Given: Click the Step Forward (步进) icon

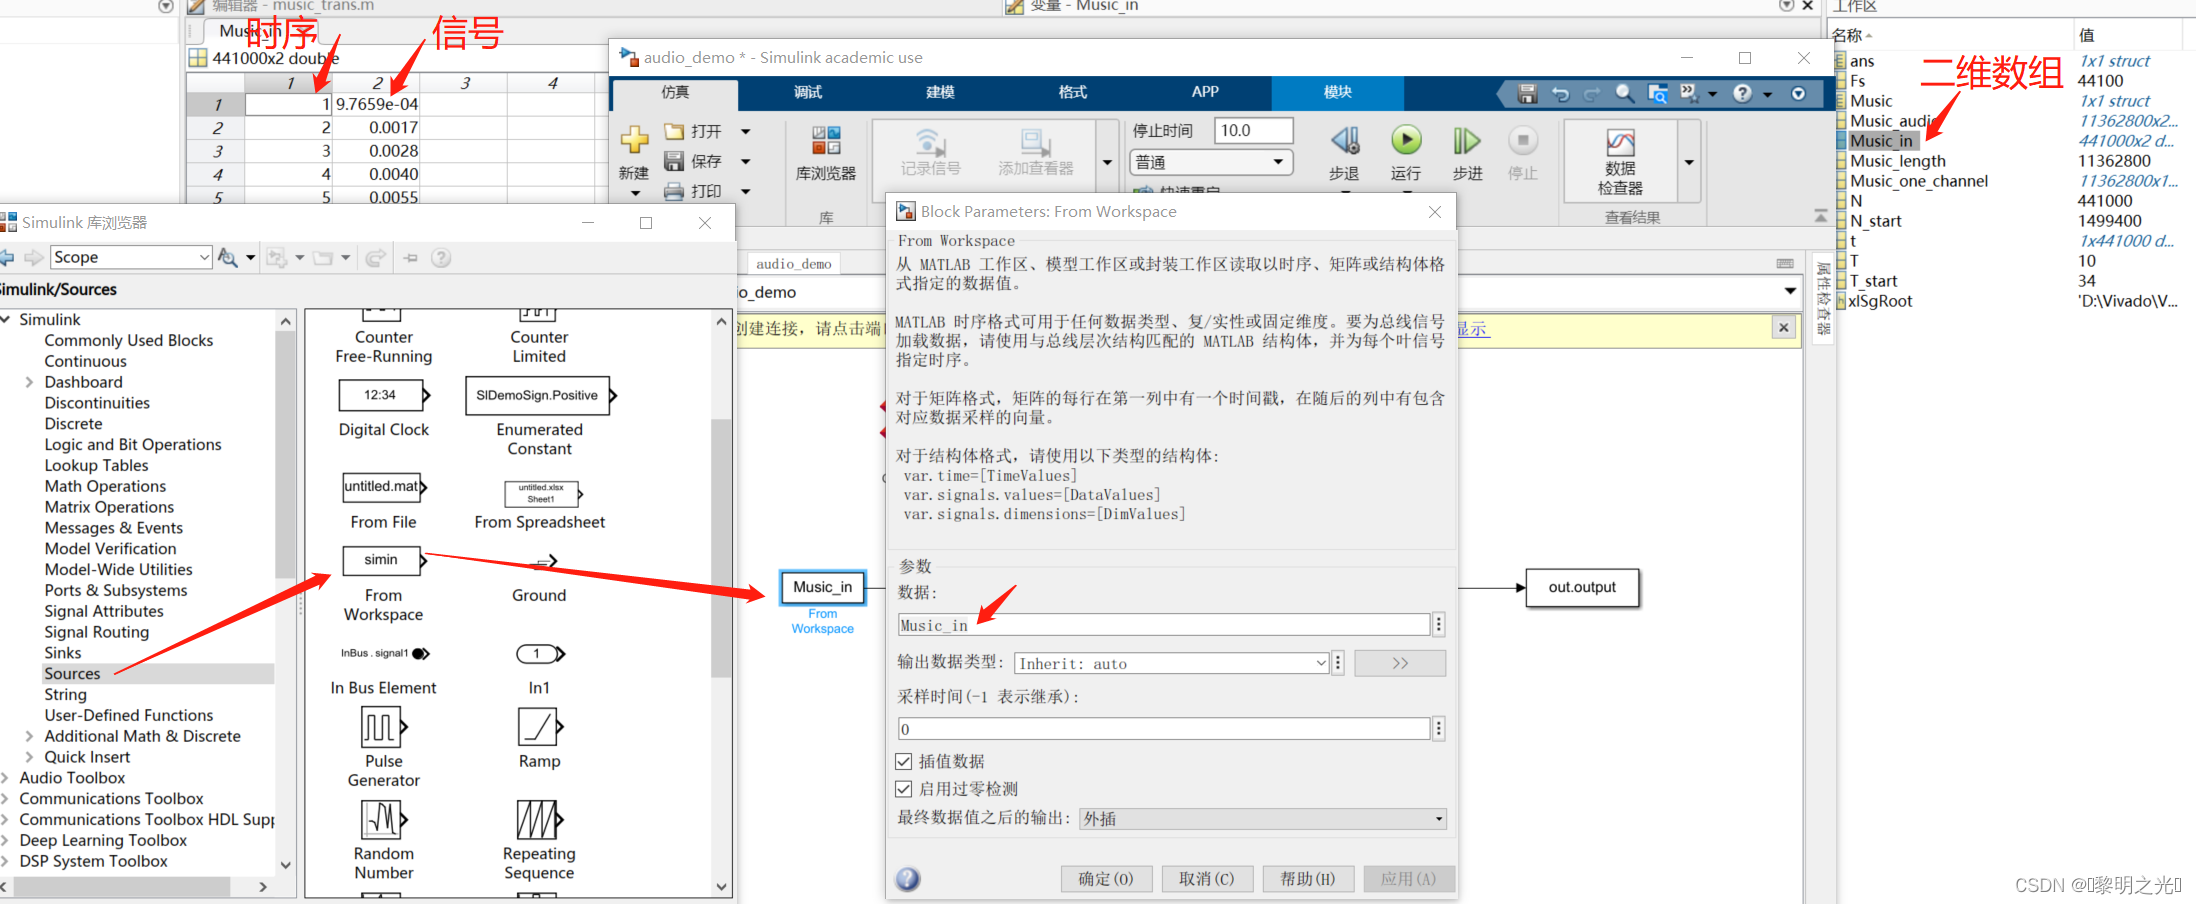Looking at the screenshot, I should [x=1467, y=141].
